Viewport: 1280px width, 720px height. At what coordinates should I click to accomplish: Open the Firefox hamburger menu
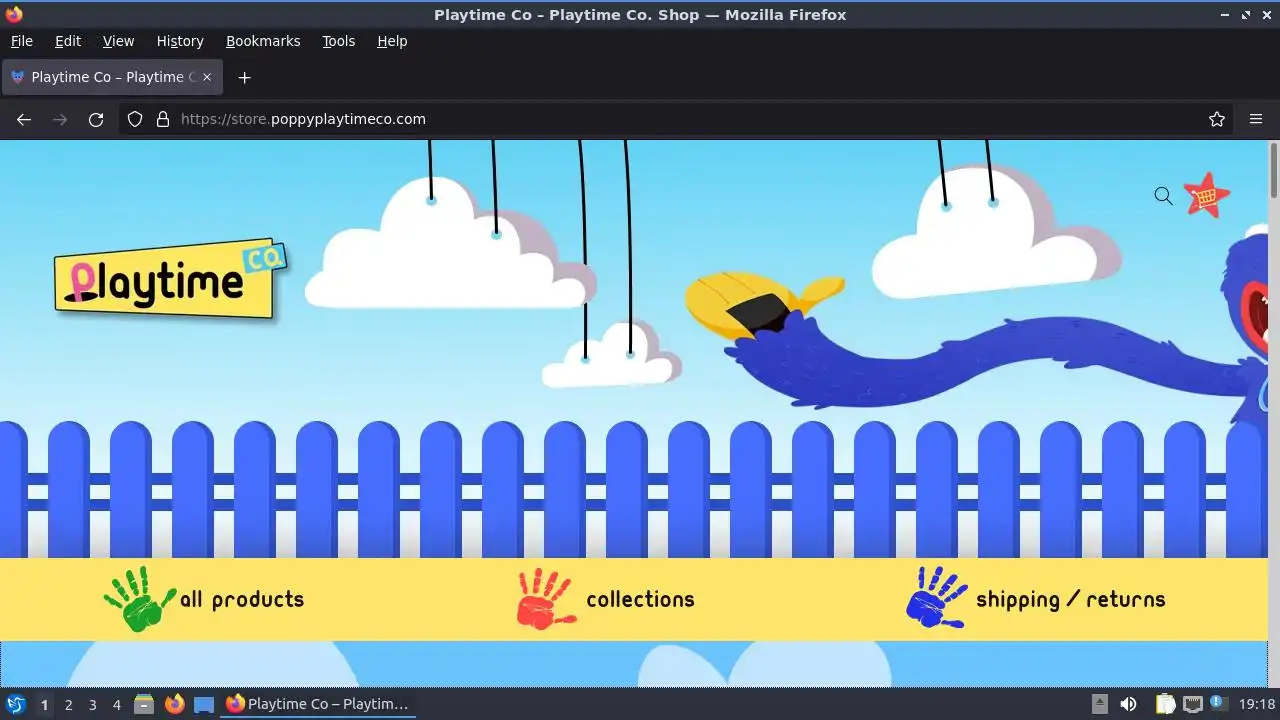point(1256,119)
